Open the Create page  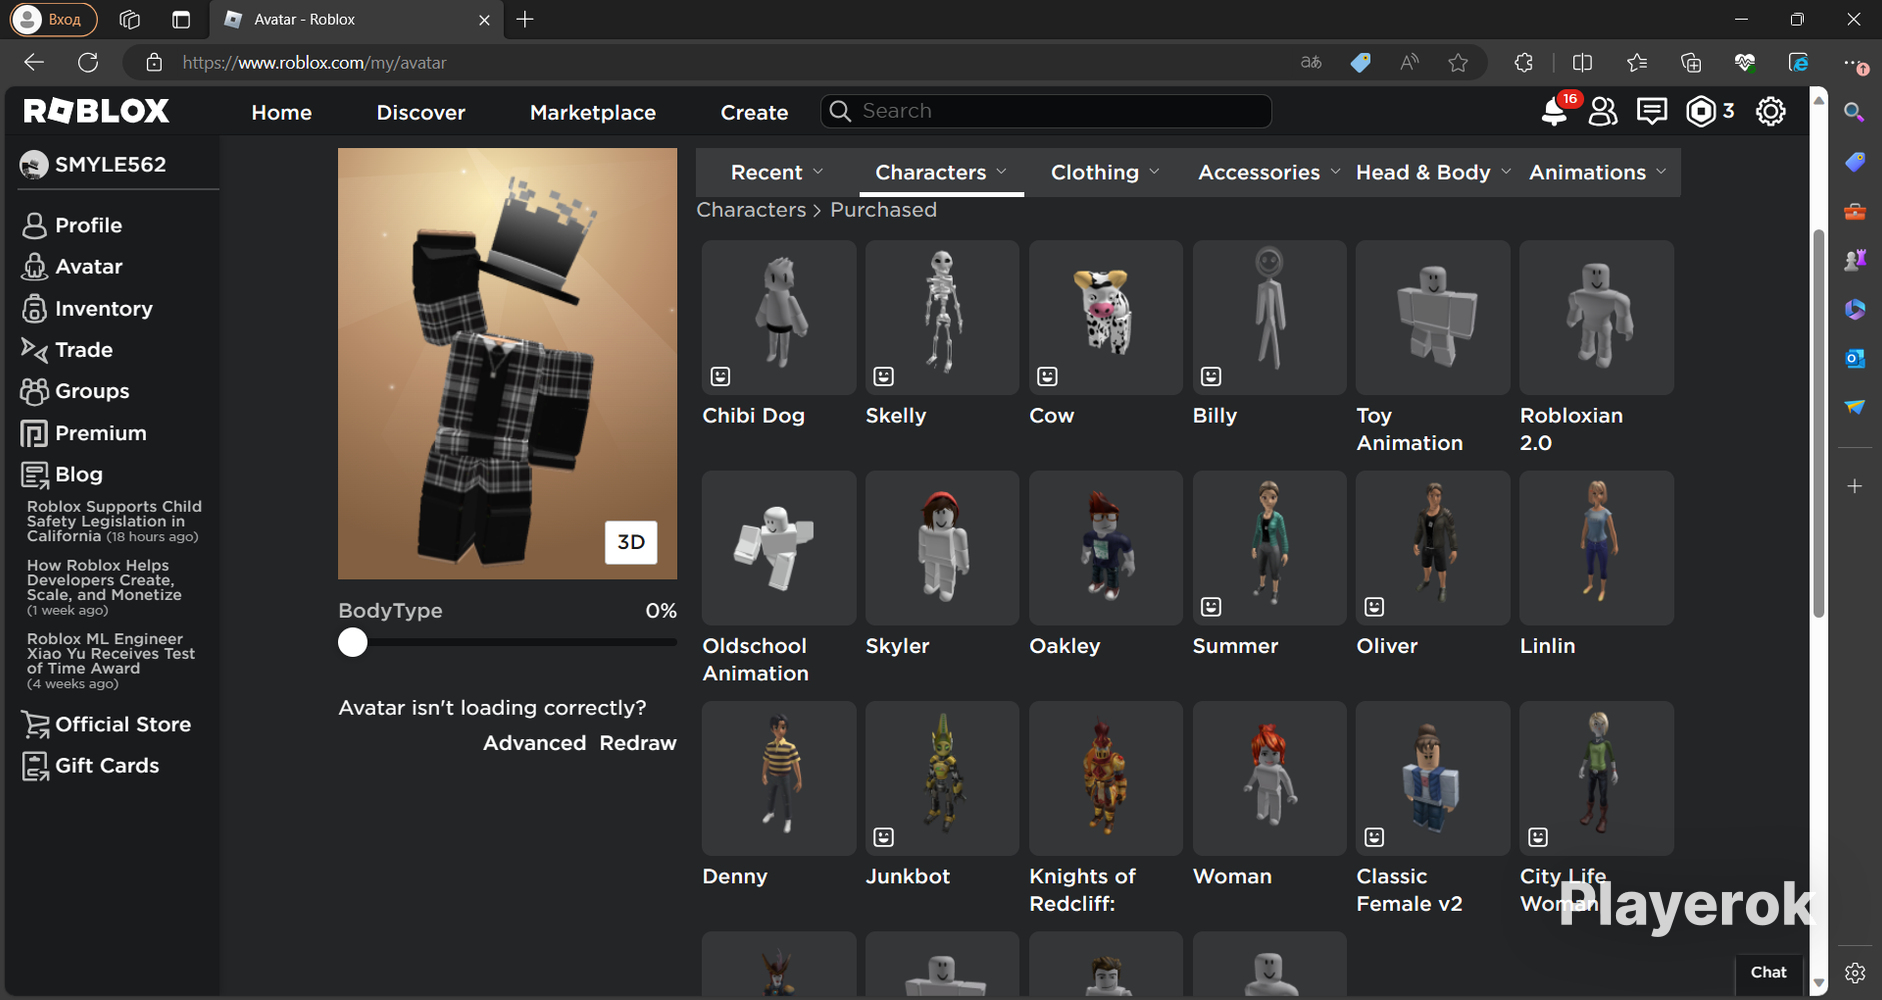click(754, 112)
